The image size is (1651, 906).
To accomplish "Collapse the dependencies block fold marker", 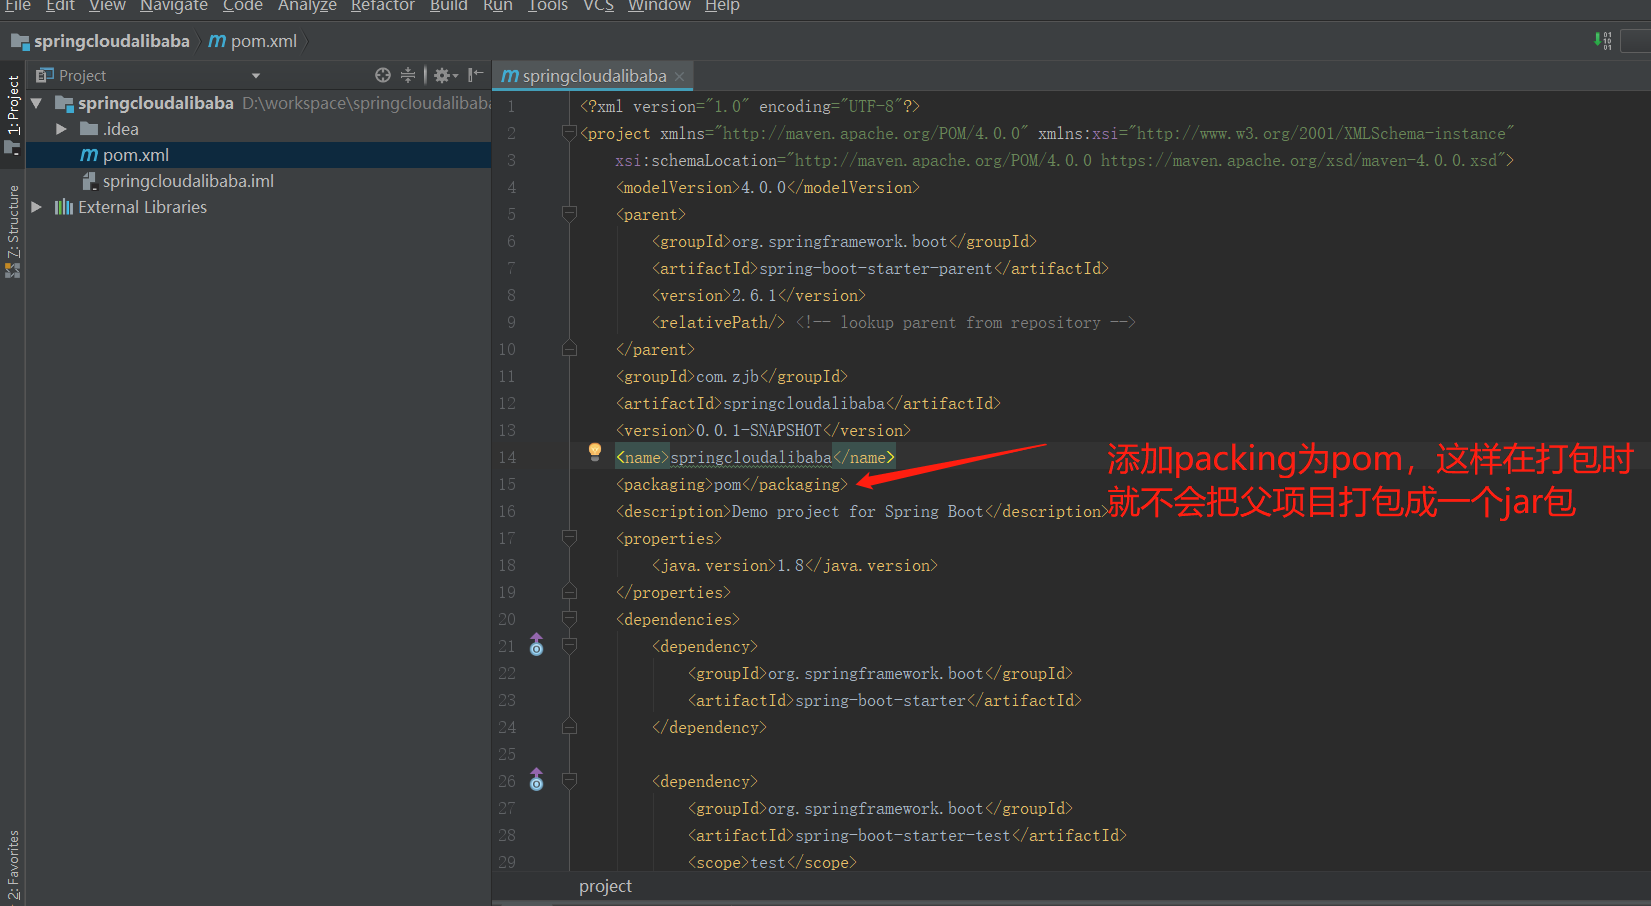I will tap(569, 618).
